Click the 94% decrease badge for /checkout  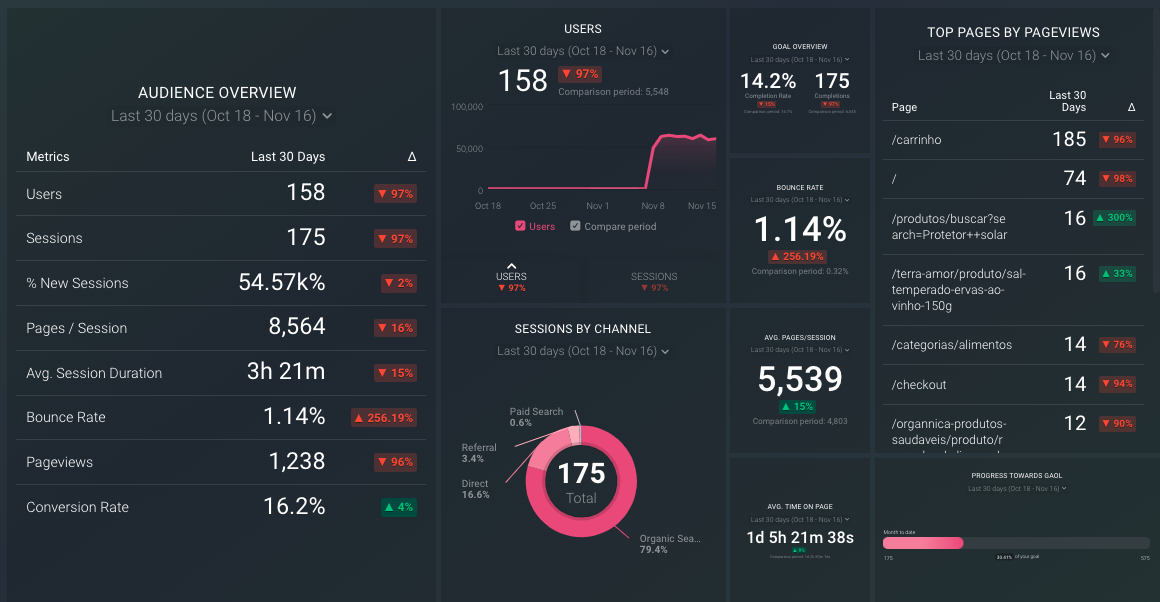[x=1117, y=384]
